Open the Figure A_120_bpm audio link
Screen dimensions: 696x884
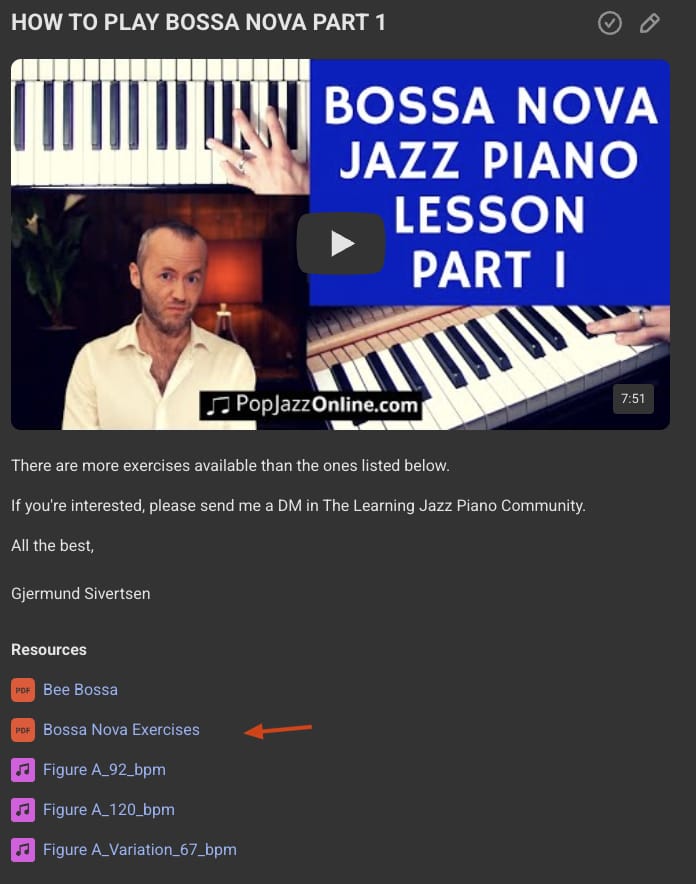pos(109,810)
